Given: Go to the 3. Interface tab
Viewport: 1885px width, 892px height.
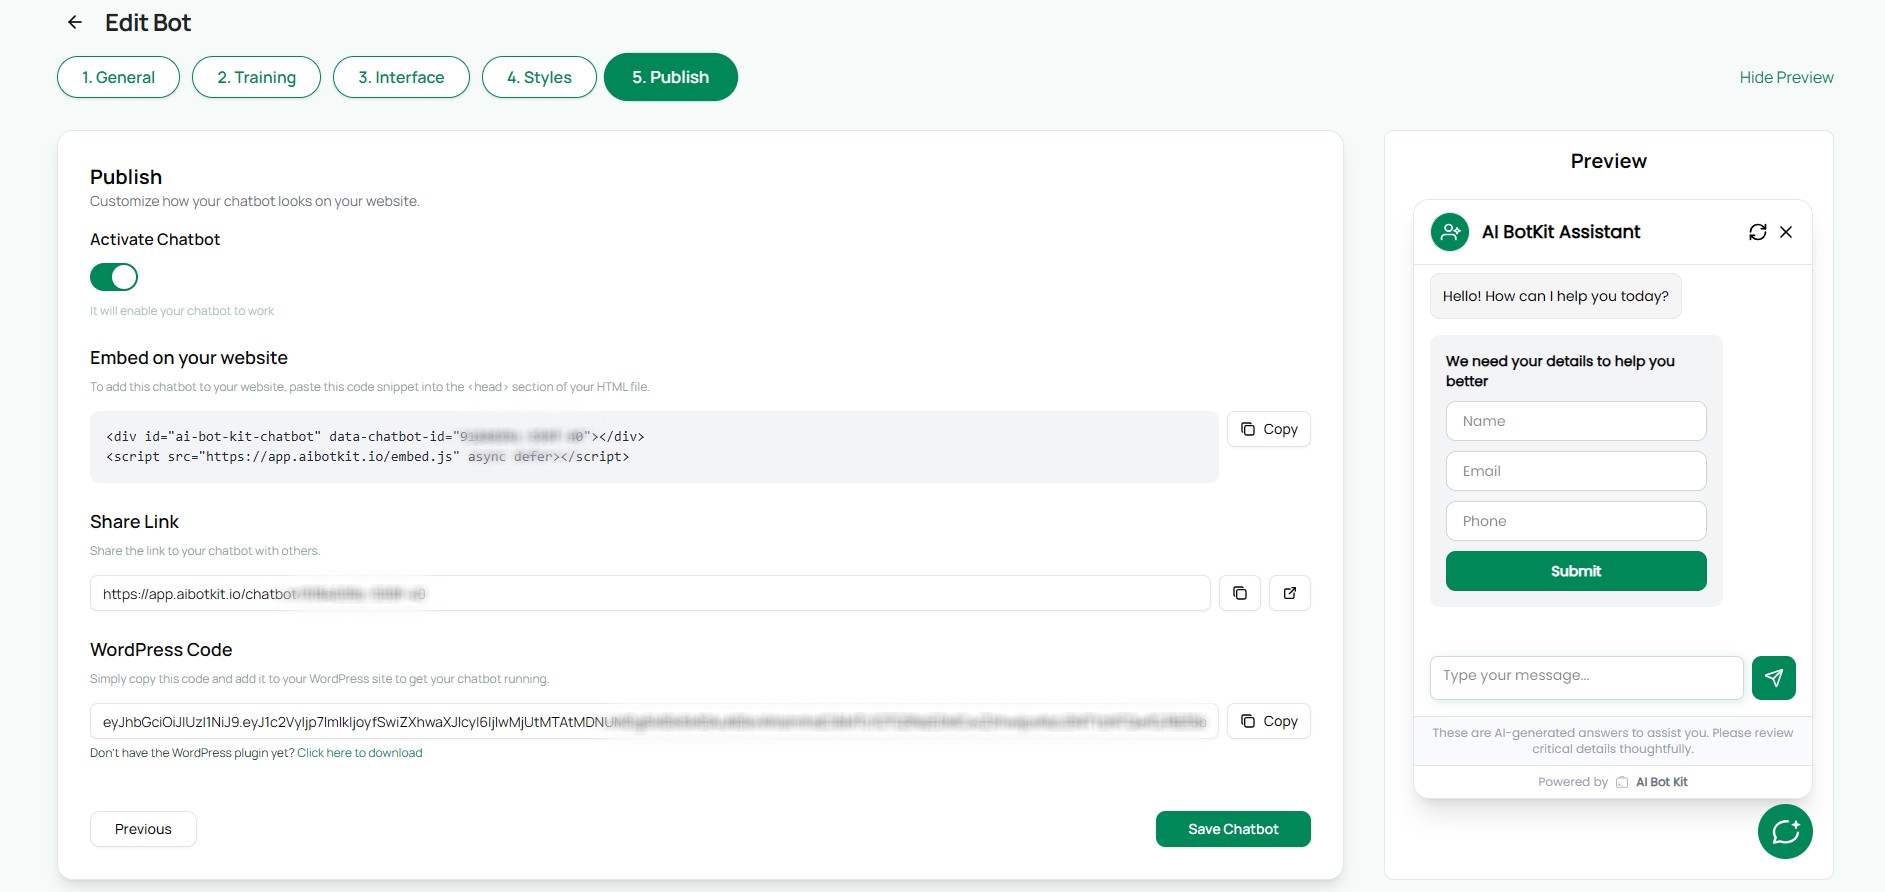Looking at the screenshot, I should (x=401, y=77).
